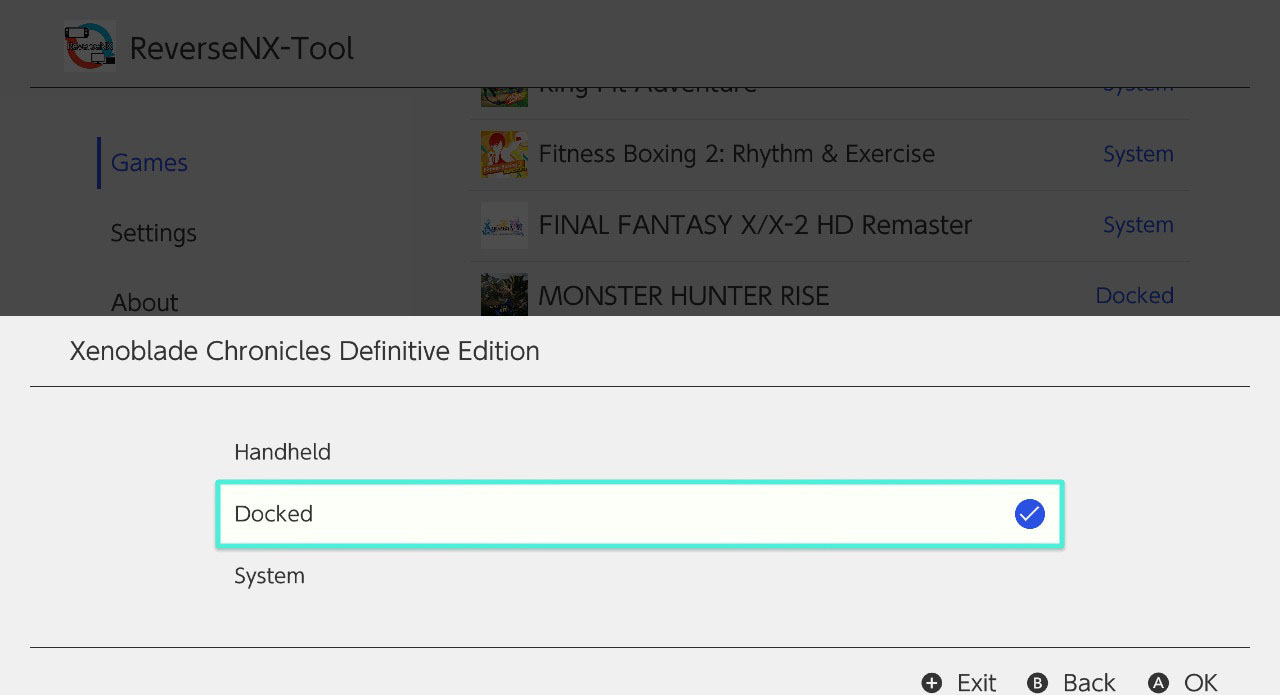This screenshot has width=1280, height=695.
Task: Click the Fitness Boxing 2 game icon
Action: 504,154
